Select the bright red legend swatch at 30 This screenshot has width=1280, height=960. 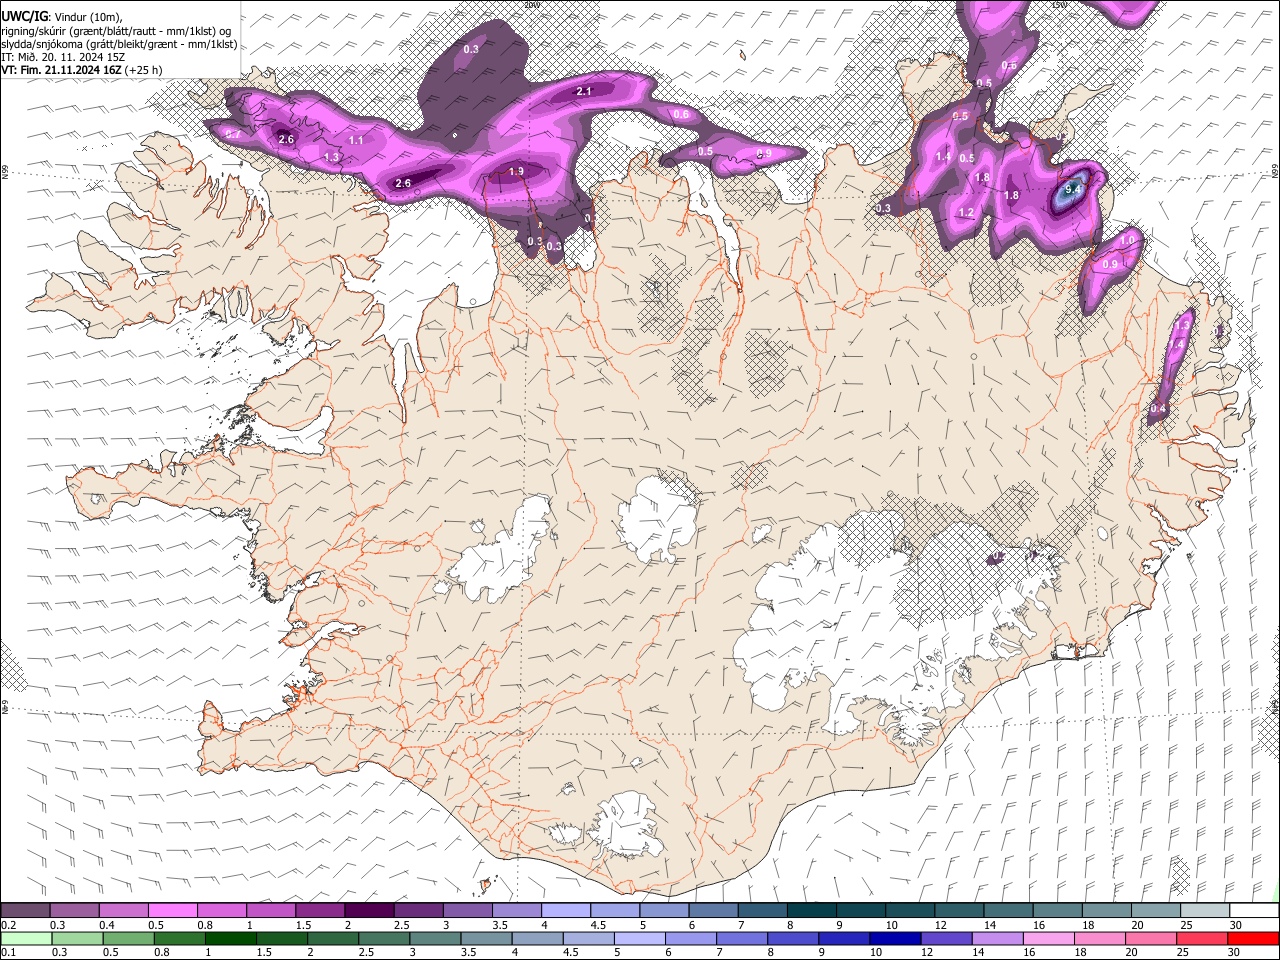[1252, 938]
